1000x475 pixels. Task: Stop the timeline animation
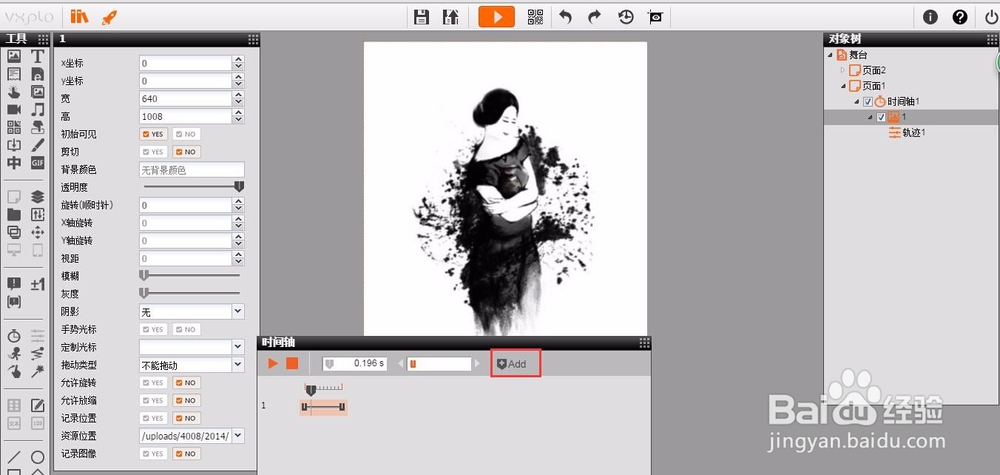(292, 363)
